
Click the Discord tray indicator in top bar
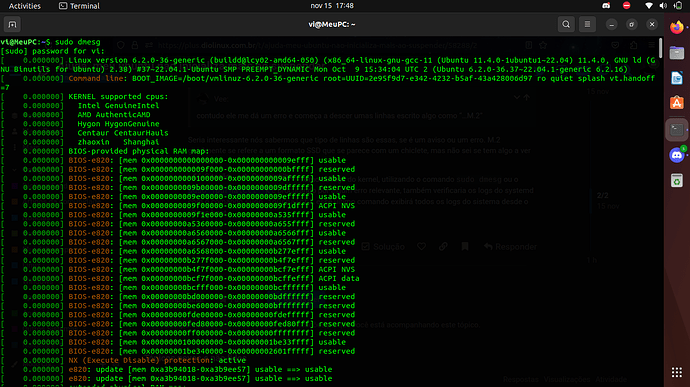(606, 6)
